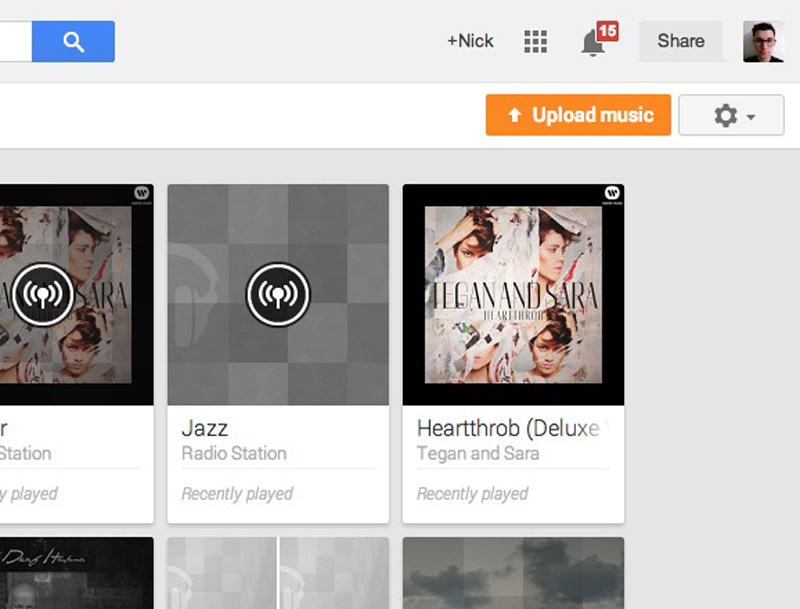800x609 pixels.
Task: Click the blue search magnifier button
Action: (x=73, y=41)
